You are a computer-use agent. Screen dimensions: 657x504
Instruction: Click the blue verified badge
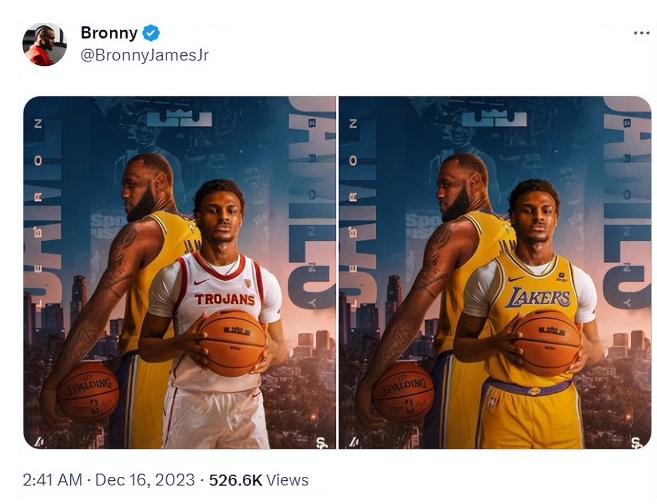coord(152,33)
